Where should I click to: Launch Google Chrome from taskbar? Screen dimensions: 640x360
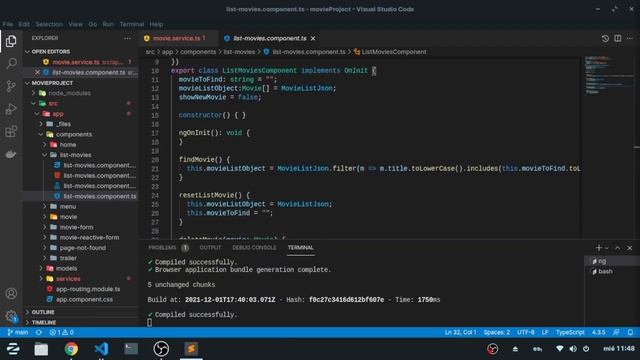coord(71,349)
